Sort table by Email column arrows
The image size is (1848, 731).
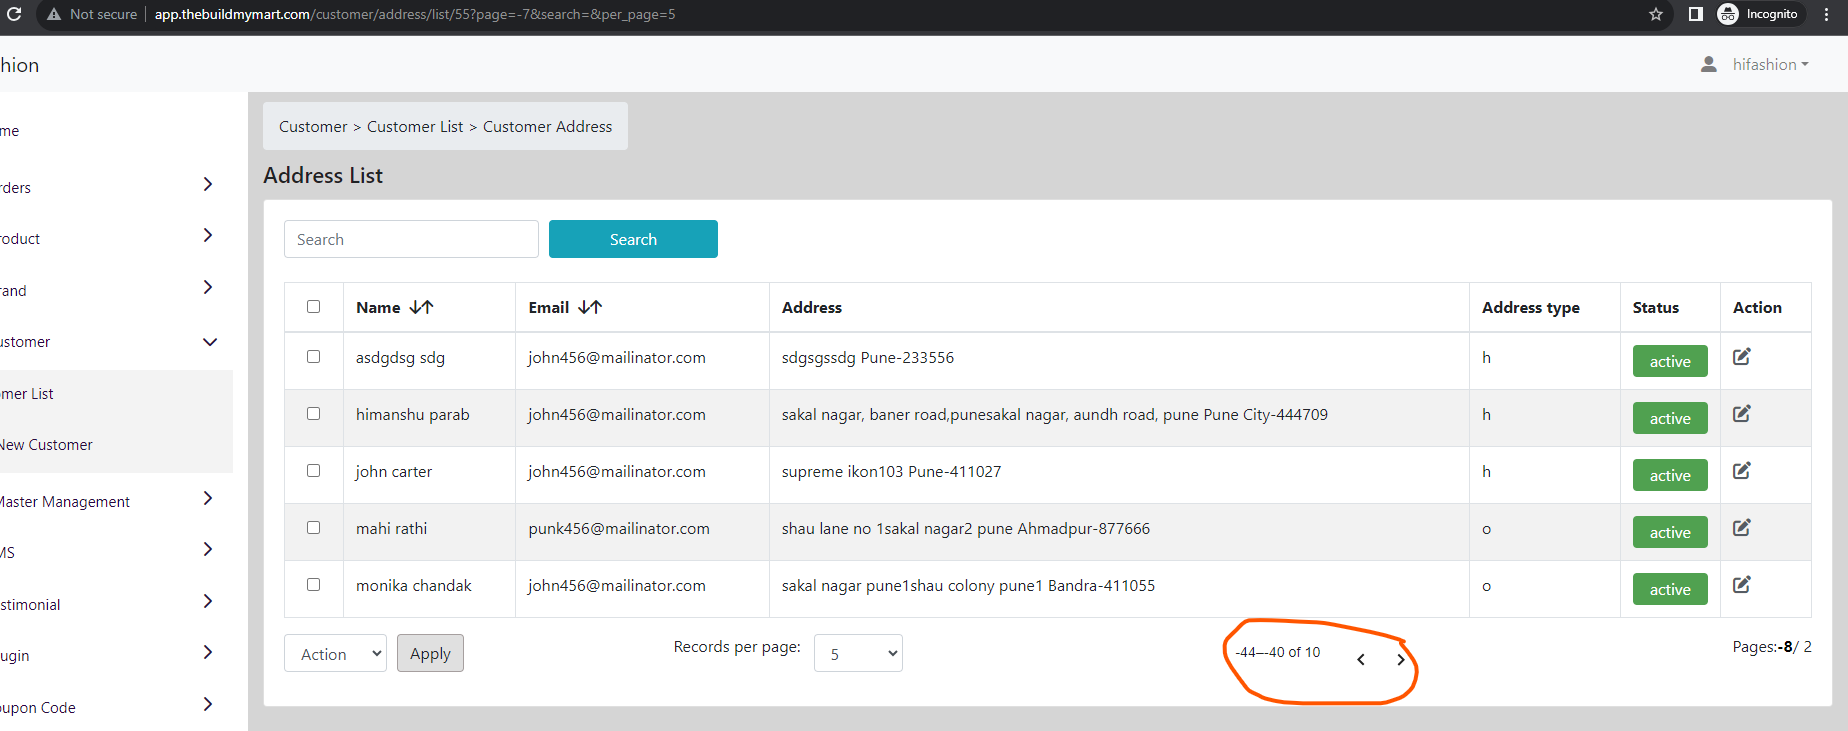[x=590, y=307]
